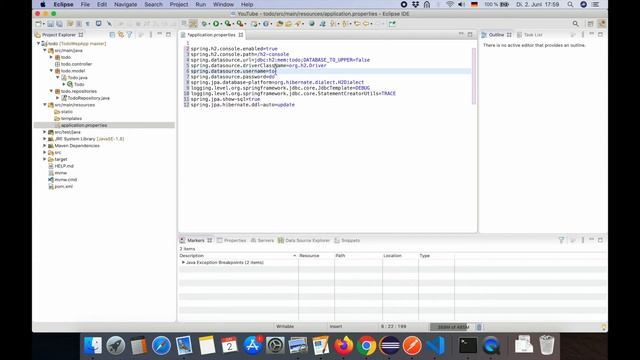Open the Run menu

(x=200, y=4)
